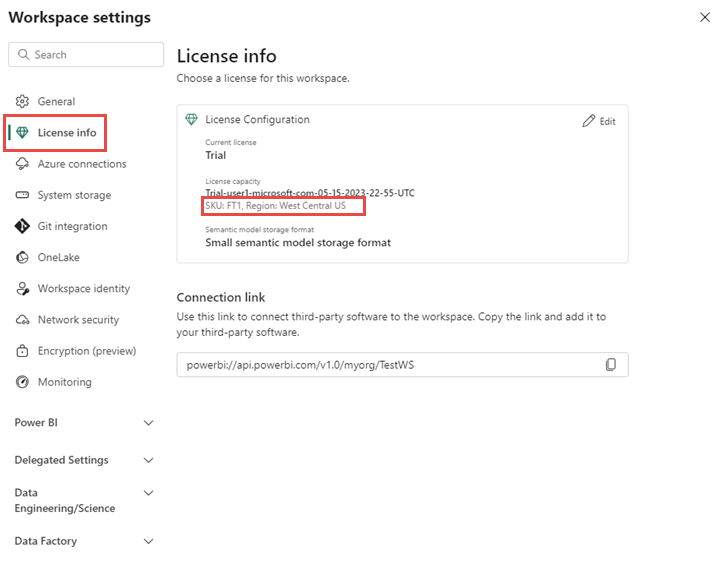Expand the Data Factory section
The height and width of the screenshot is (562, 725).
149,541
